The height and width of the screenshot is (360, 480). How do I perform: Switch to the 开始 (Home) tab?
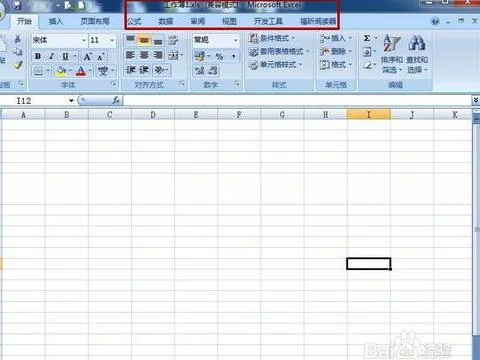point(24,21)
